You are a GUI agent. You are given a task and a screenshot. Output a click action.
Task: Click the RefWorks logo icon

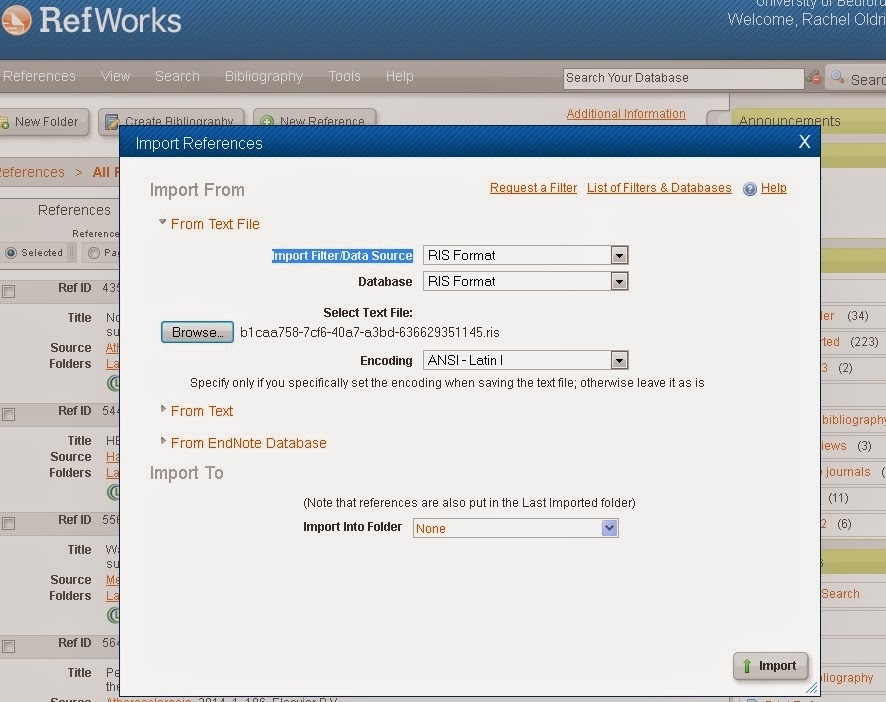point(16,20)
